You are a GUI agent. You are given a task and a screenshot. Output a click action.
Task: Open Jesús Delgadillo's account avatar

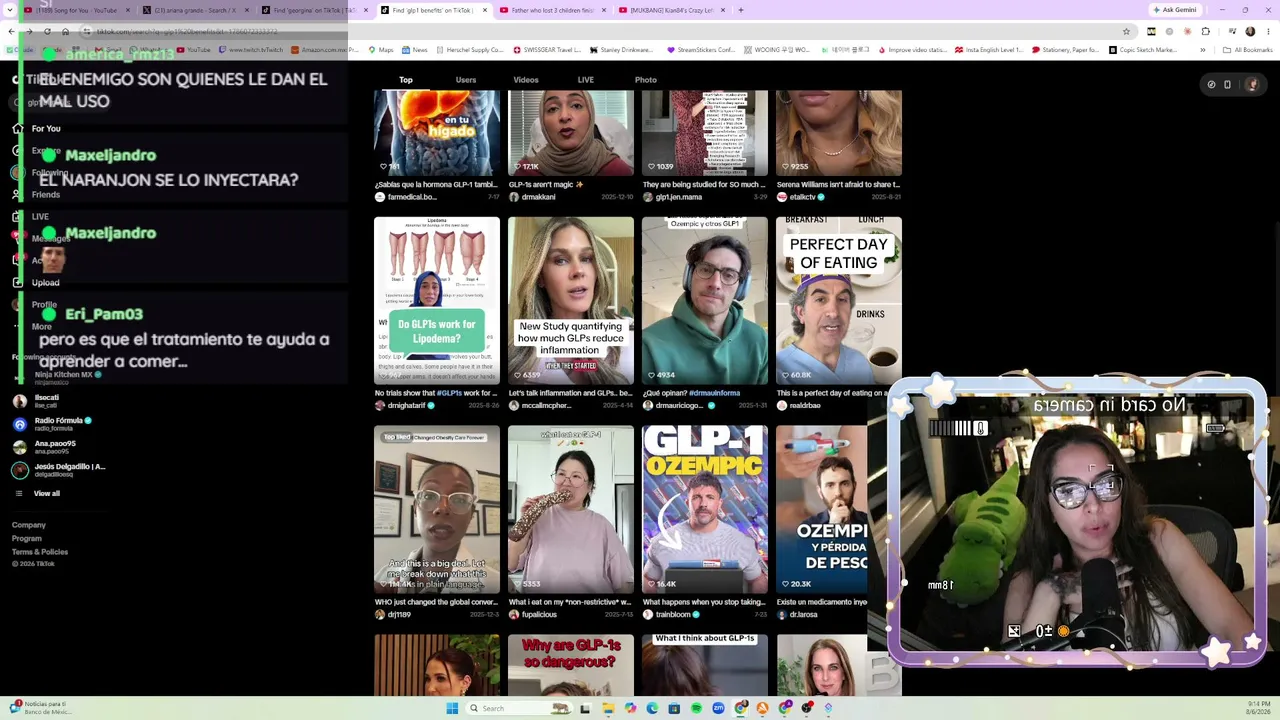click(19, 470)
